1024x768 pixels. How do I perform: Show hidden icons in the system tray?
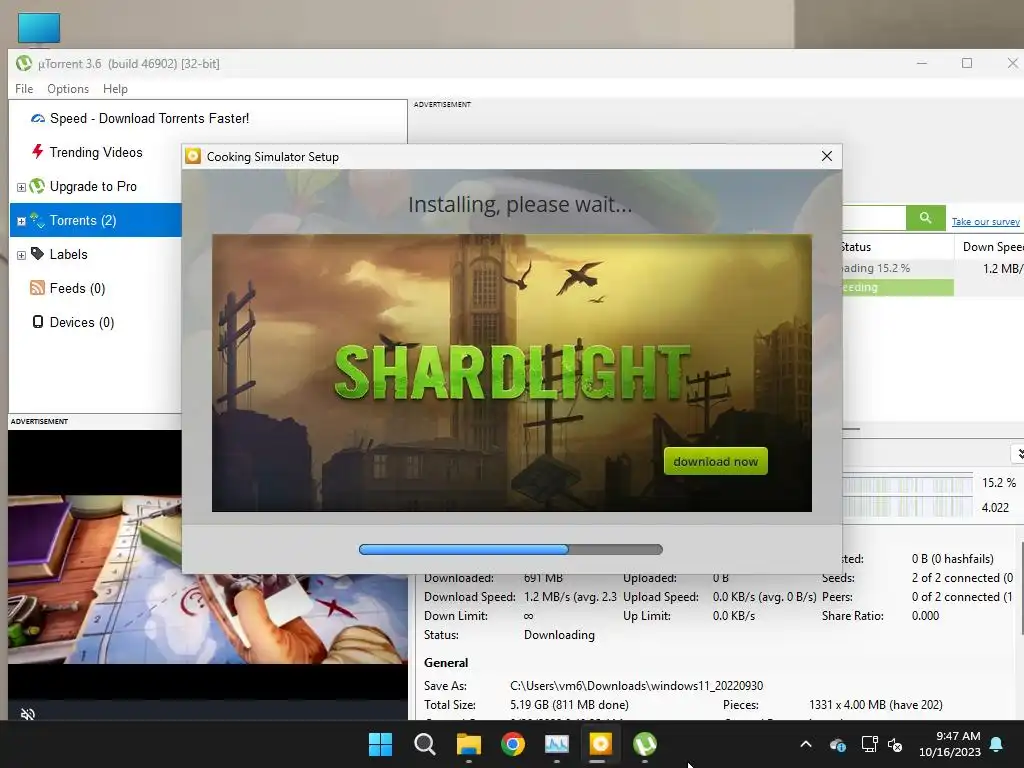pos(806,744)
